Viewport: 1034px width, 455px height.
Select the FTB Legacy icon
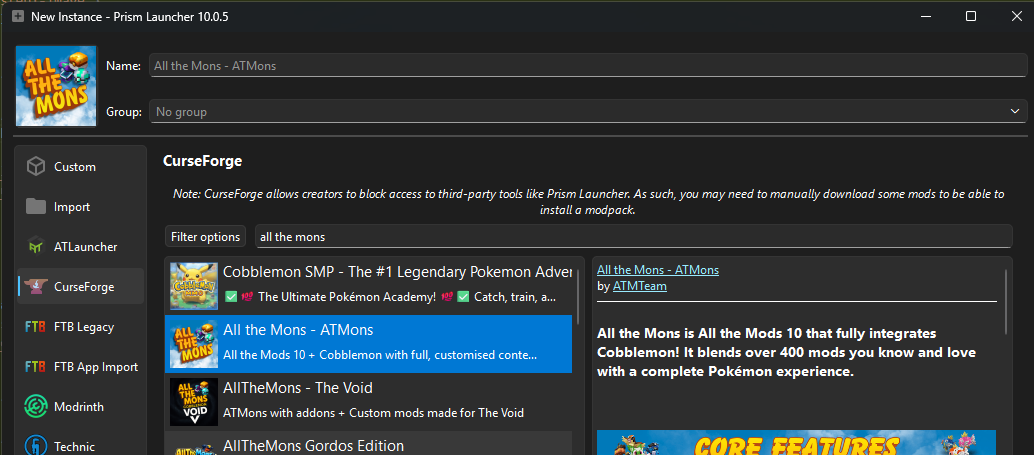[x=37, y=327]
